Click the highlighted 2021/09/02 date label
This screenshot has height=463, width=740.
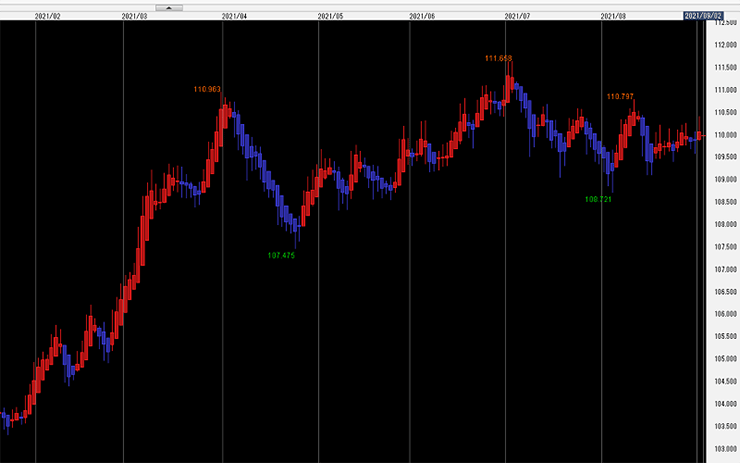(x=701, y=16)
